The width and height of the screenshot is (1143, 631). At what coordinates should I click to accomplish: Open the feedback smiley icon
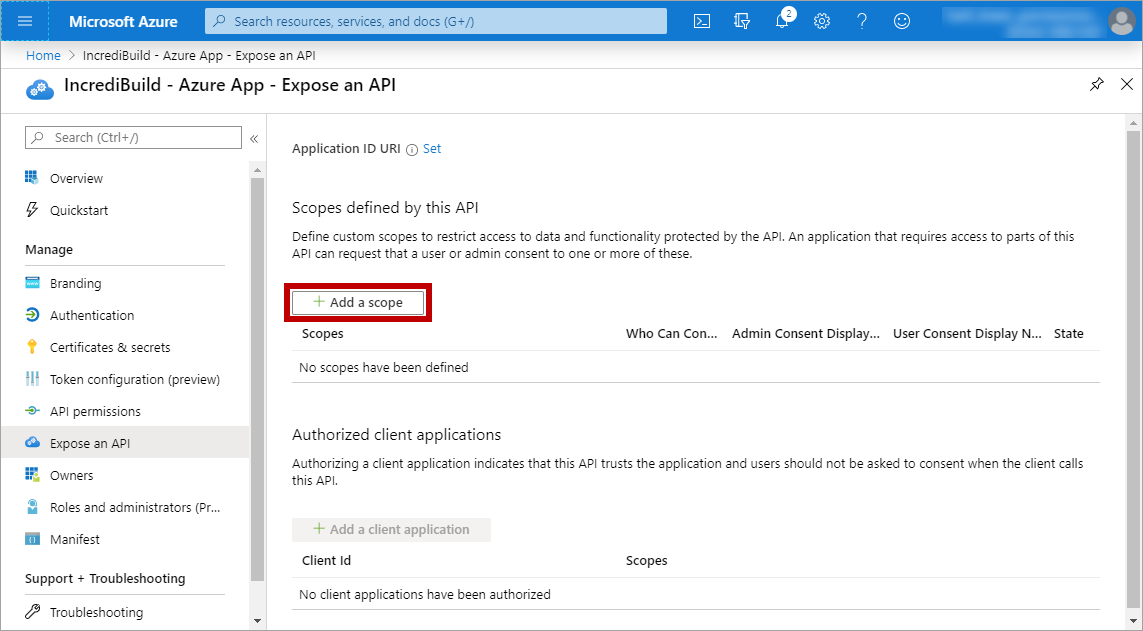902,21
